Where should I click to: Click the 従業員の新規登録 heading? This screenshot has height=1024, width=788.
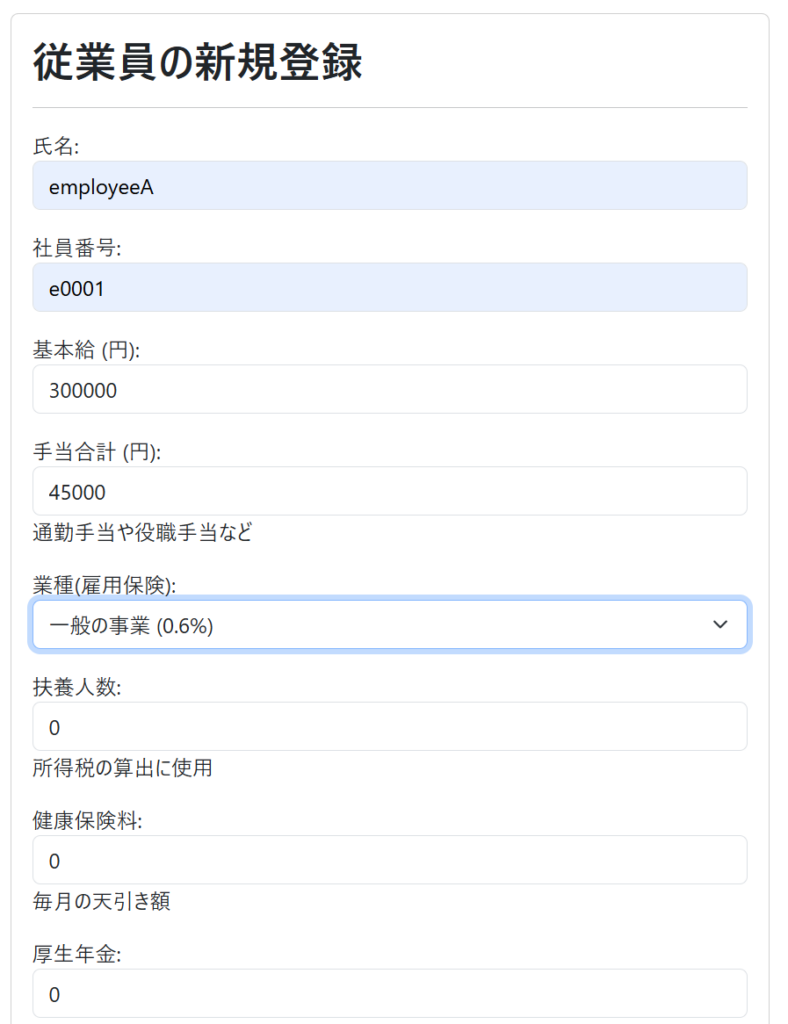pos(197,62)
